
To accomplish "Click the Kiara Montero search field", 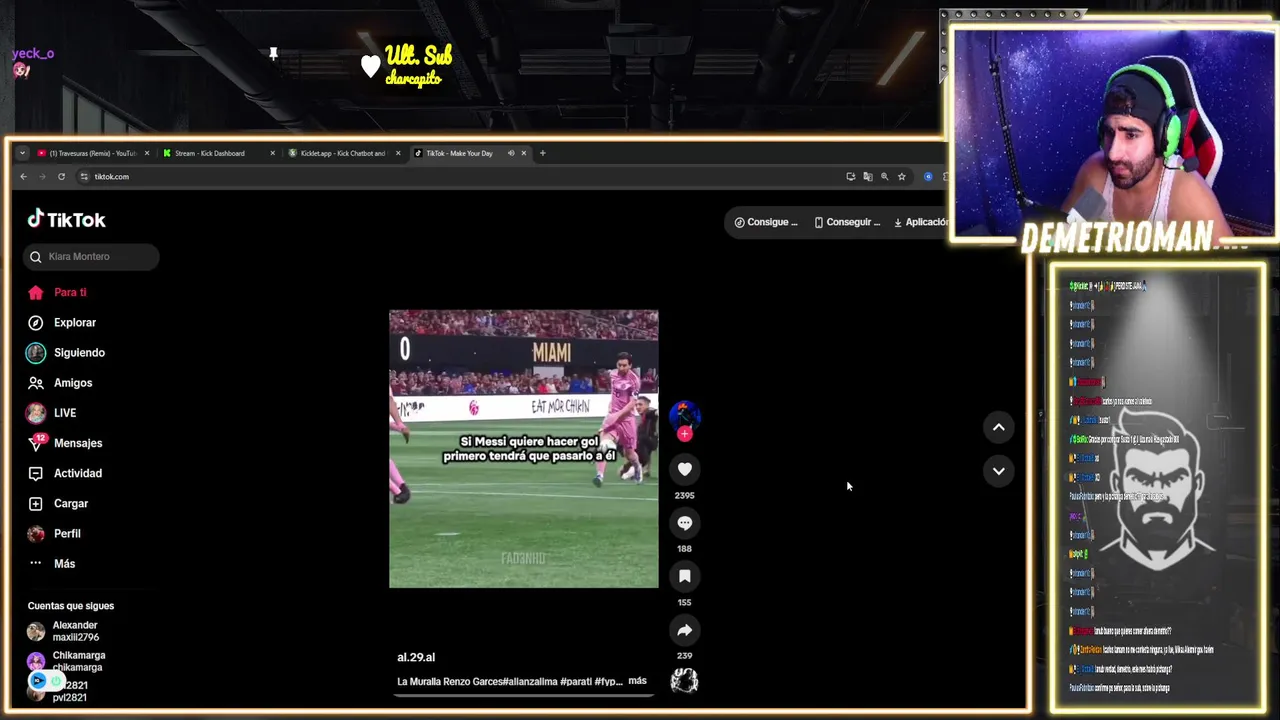I will (x=91, y=257).
